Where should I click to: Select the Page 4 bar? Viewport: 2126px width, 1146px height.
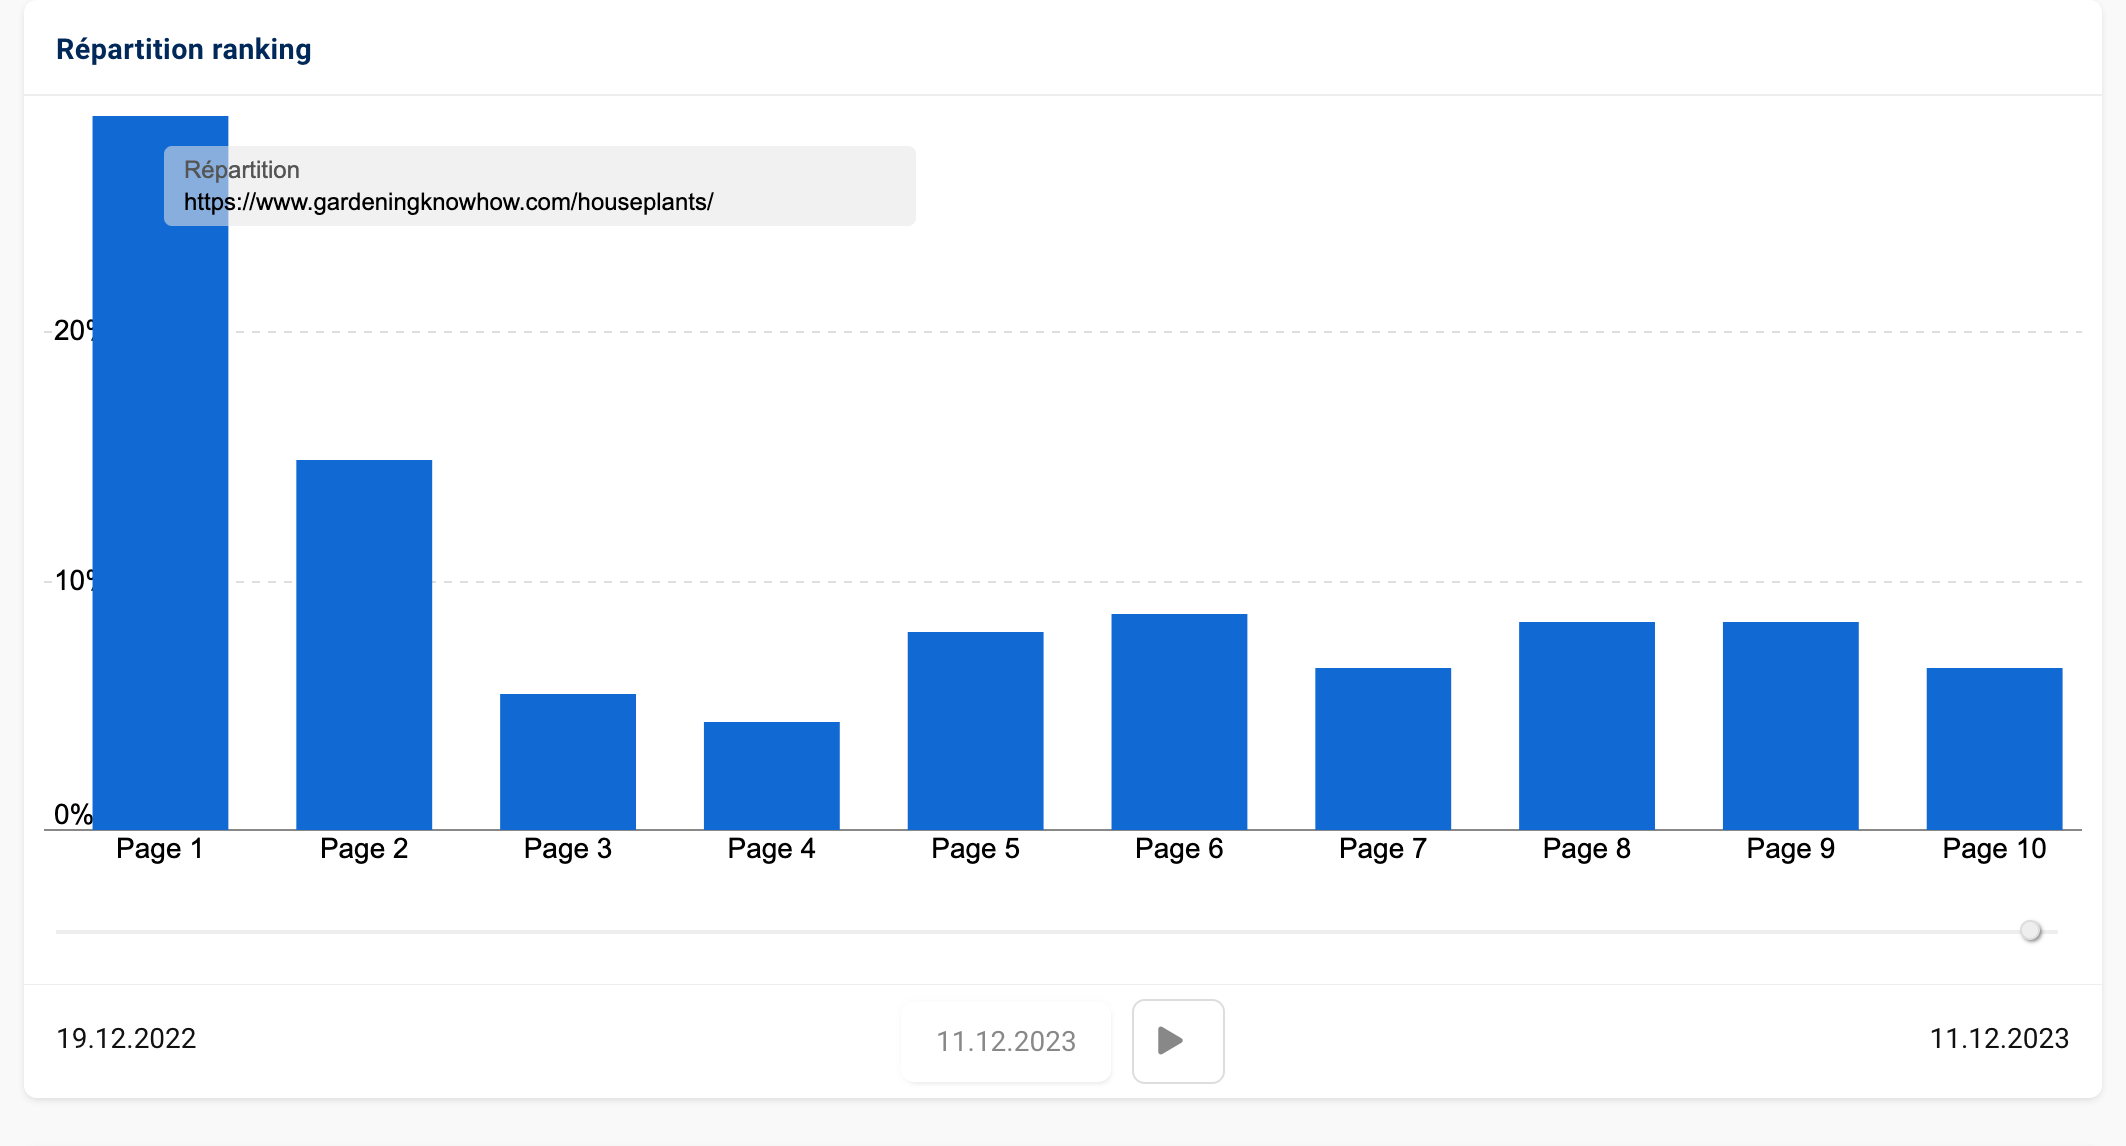point(772,775)
